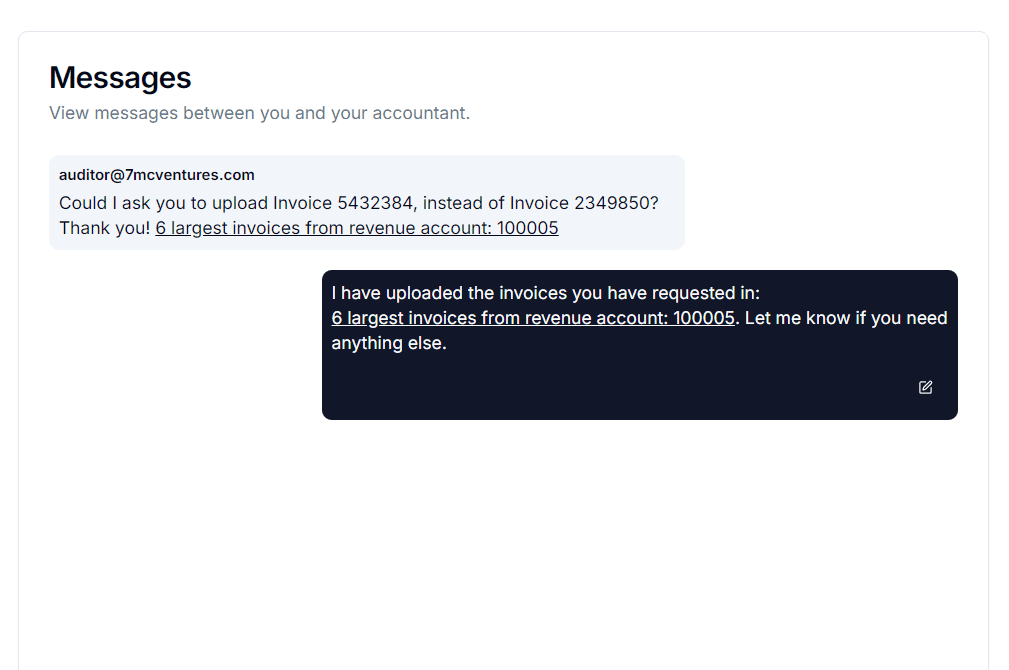Click the edit icon in the sent message
Image resolution: width=1009 pixels, height=670 pixels.
pos(925,387)
